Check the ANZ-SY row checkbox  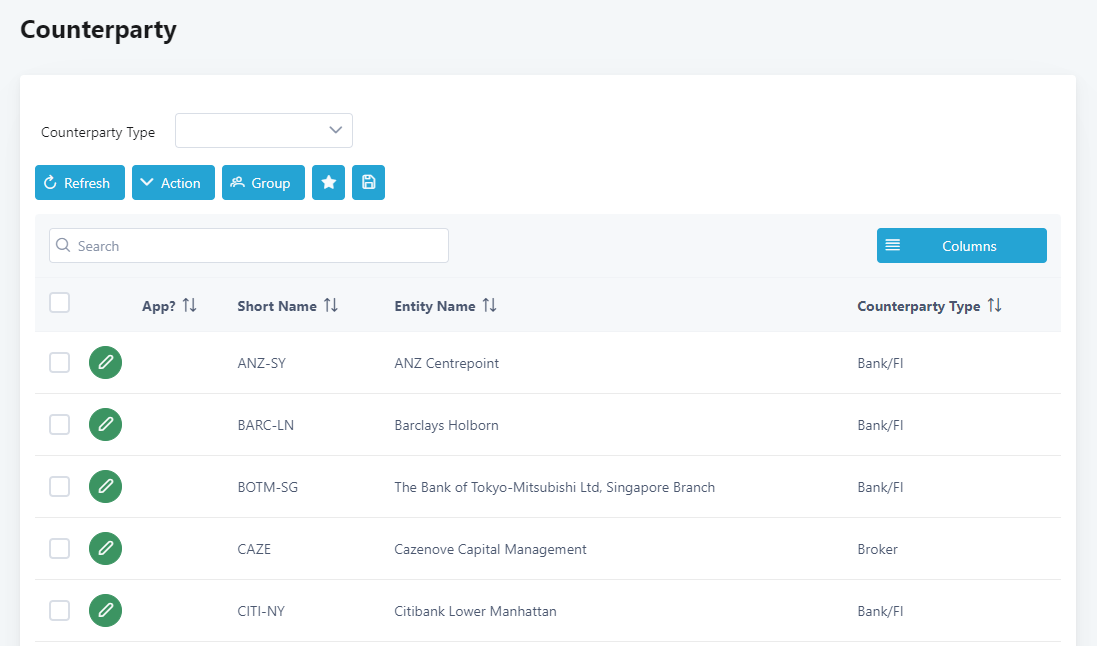(x=59, y=363)
